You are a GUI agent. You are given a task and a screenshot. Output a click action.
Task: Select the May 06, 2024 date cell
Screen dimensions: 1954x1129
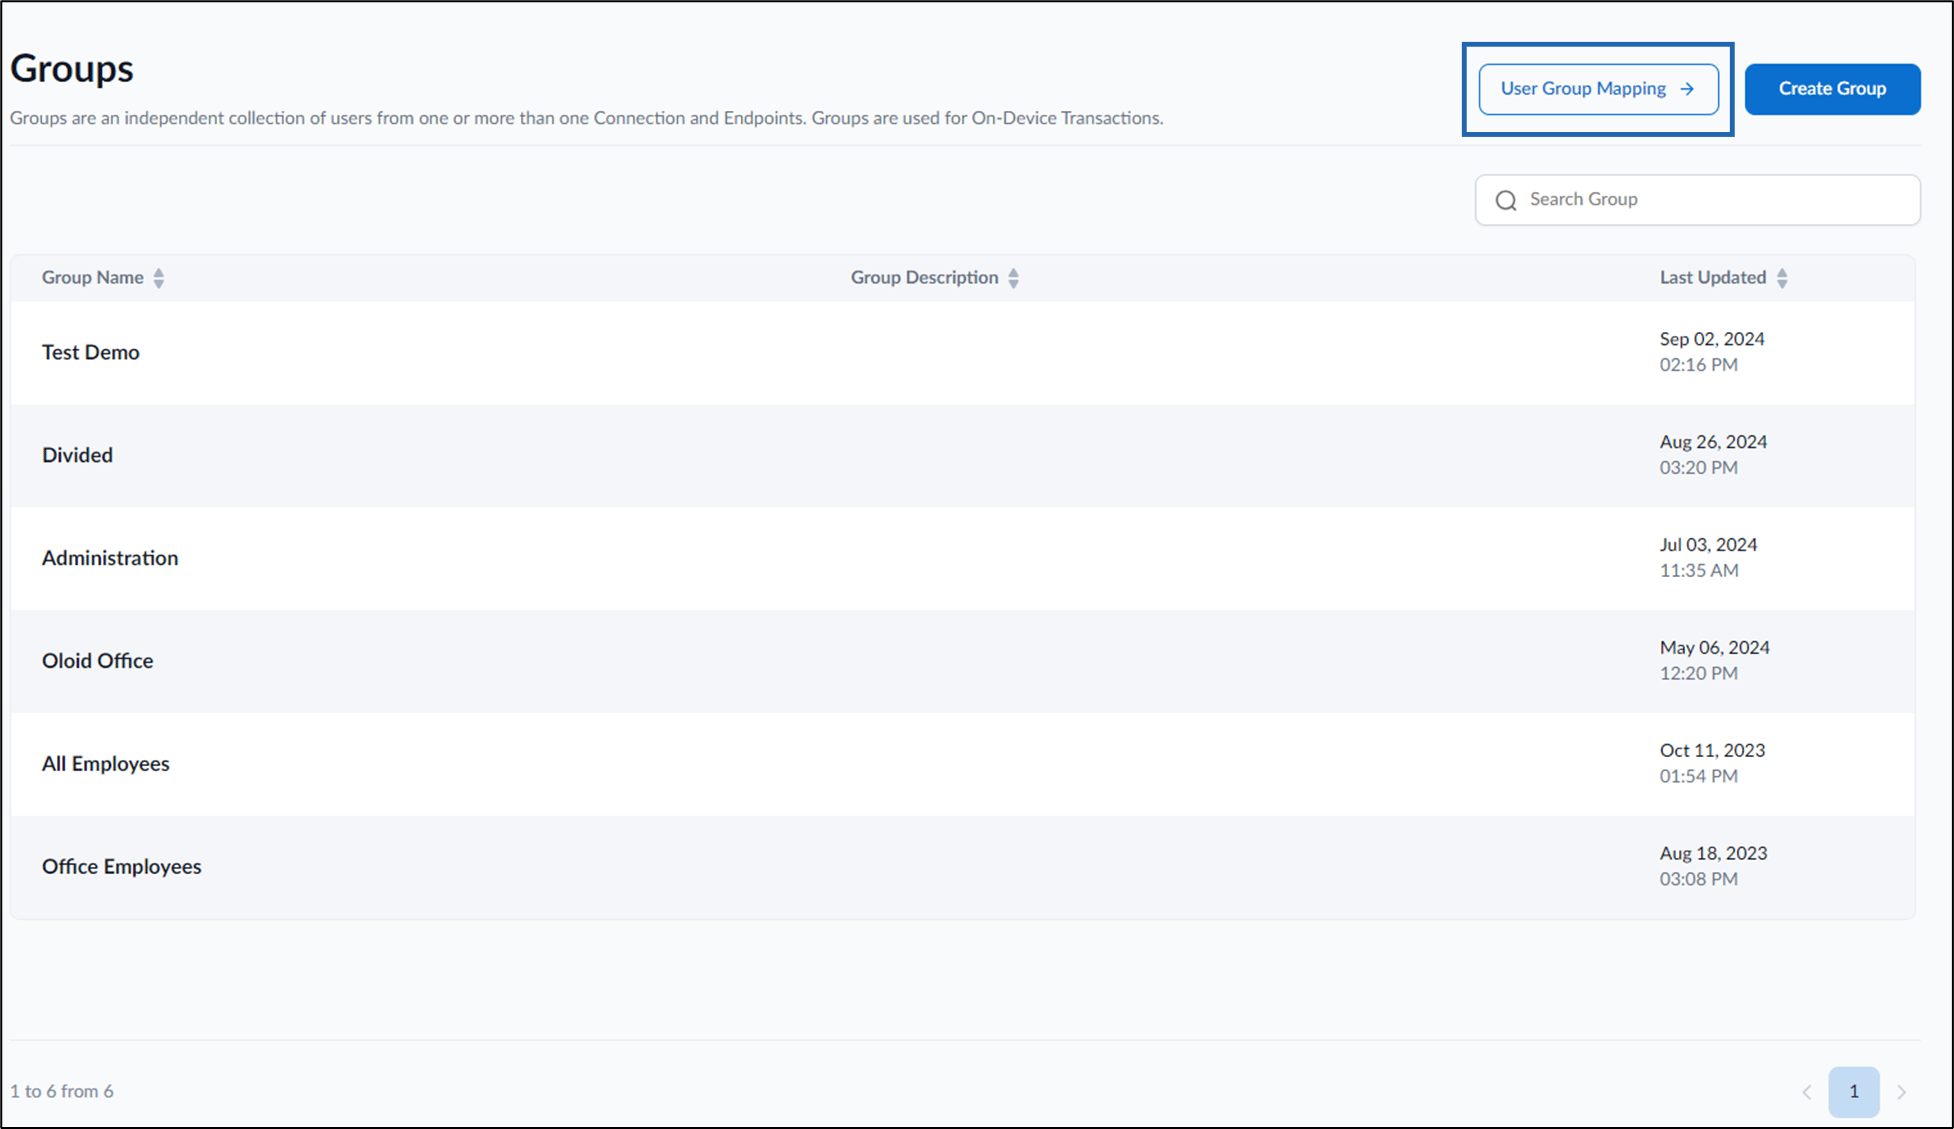coord(1714,661)
